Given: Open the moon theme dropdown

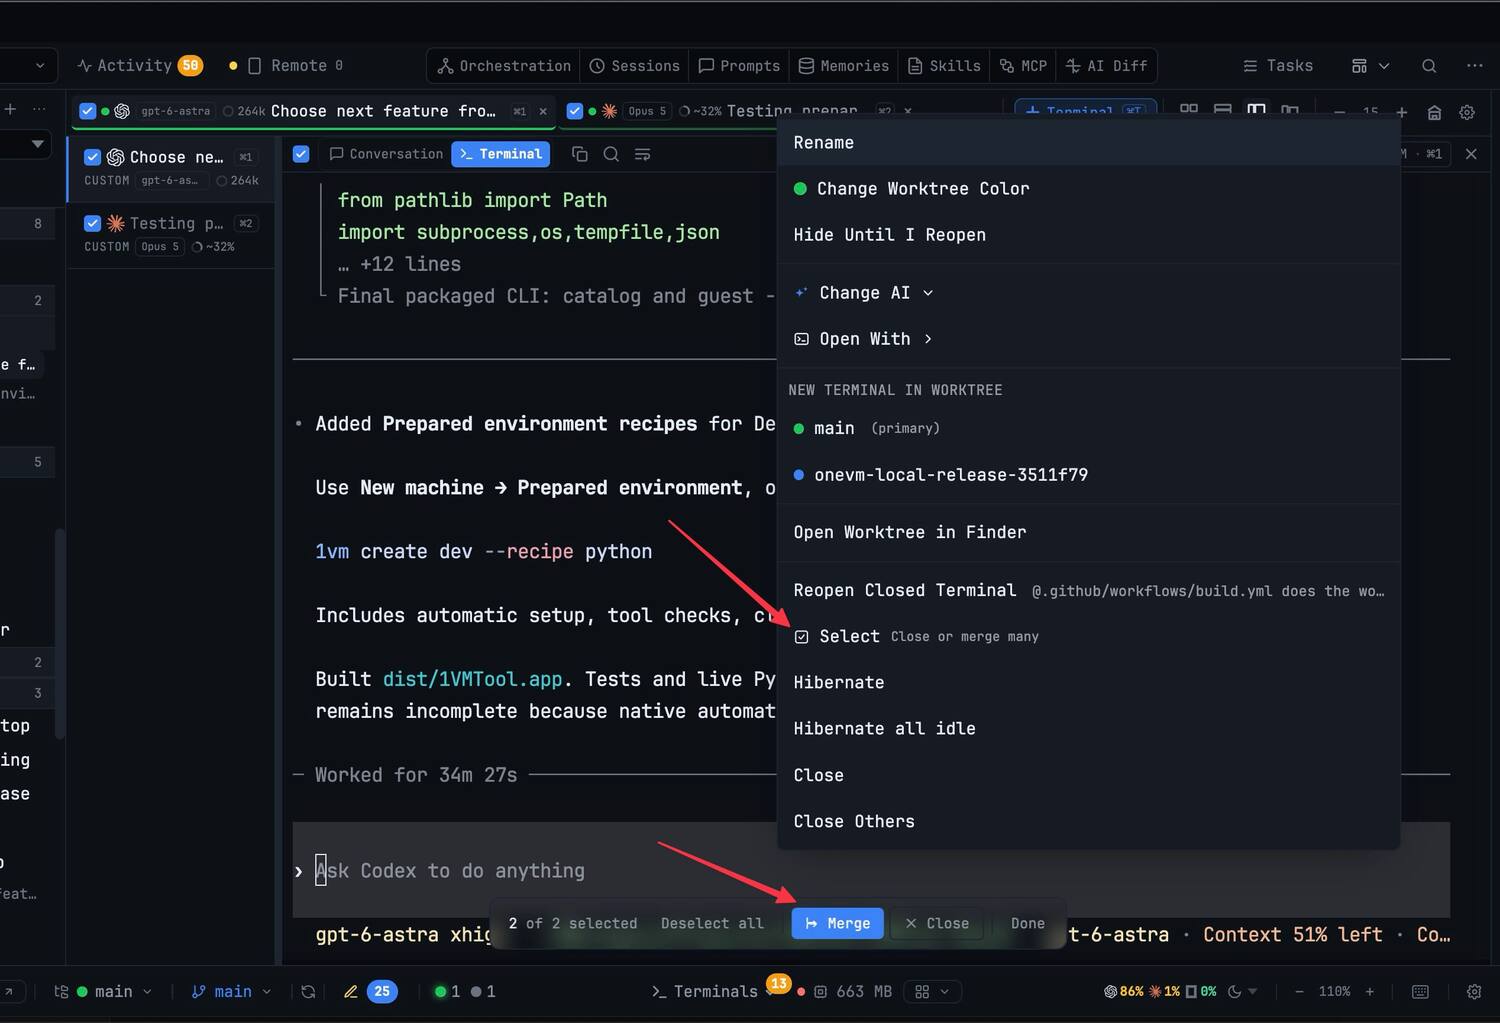Looking at the screenshot, I should [1242, 991].
